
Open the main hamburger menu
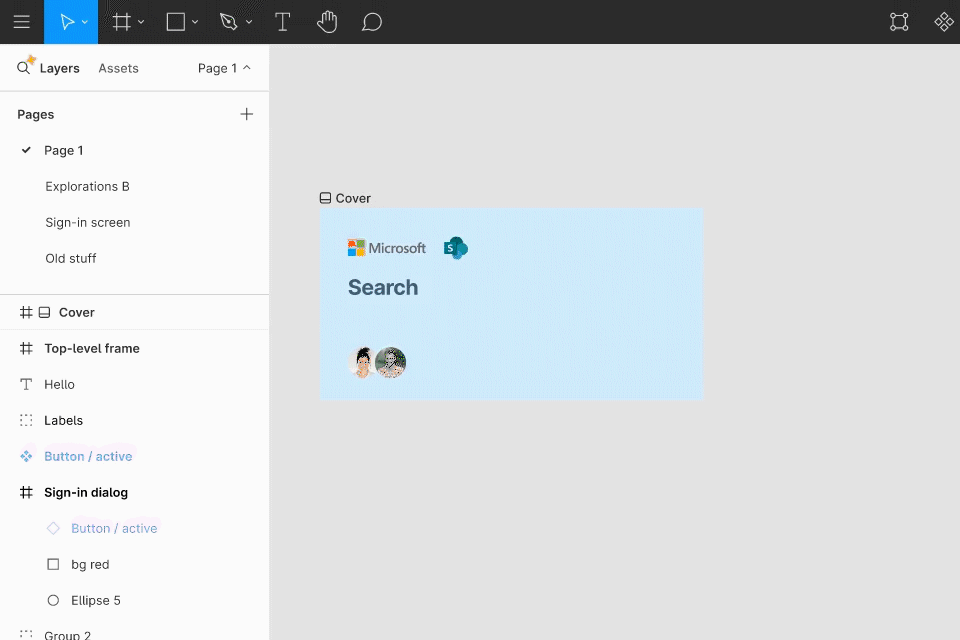pos(21,22)
